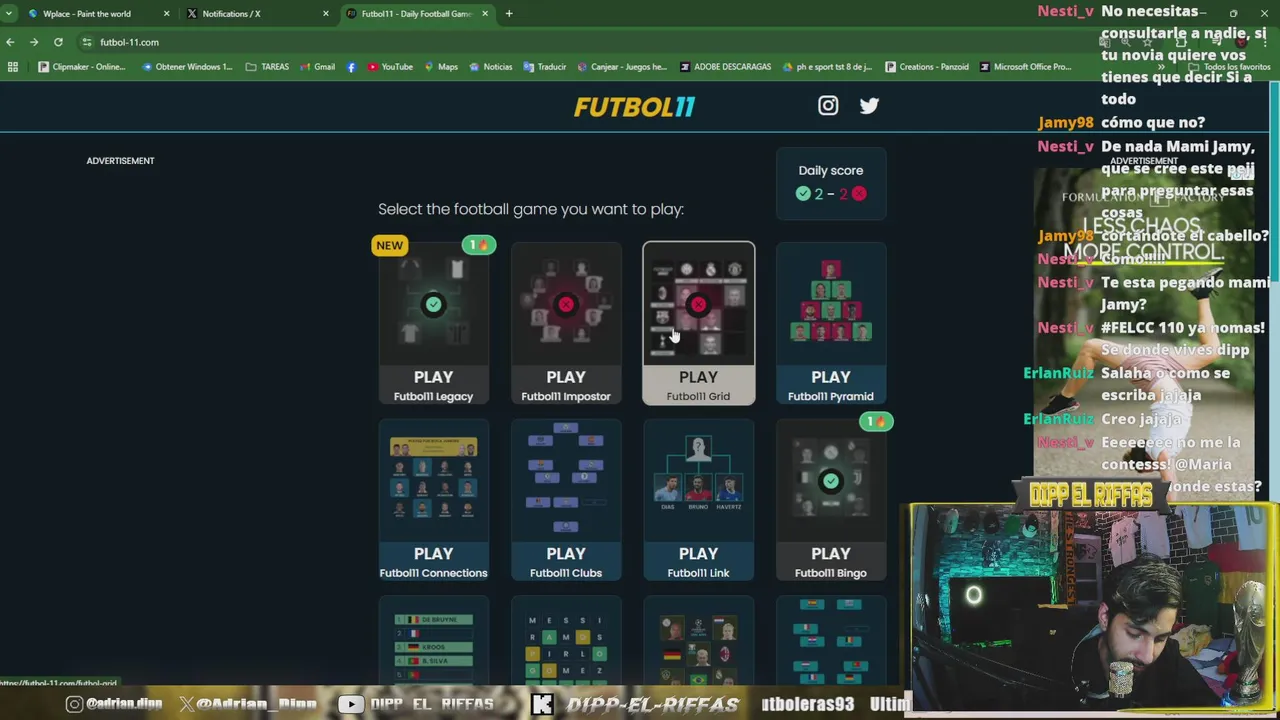The image size is (1280, 720).
Task: Open the Futbol11 Twitter page
Action: 869,105
